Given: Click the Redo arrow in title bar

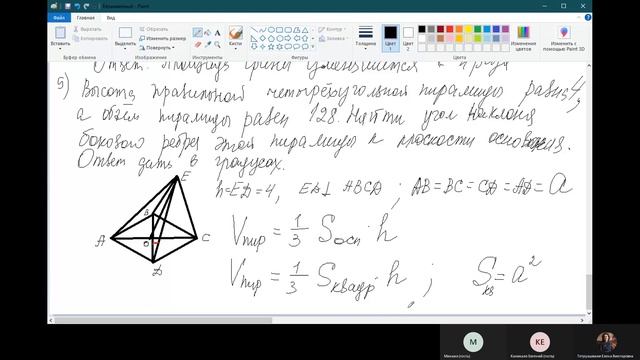Looking at the screenshot, I should 86,6.
